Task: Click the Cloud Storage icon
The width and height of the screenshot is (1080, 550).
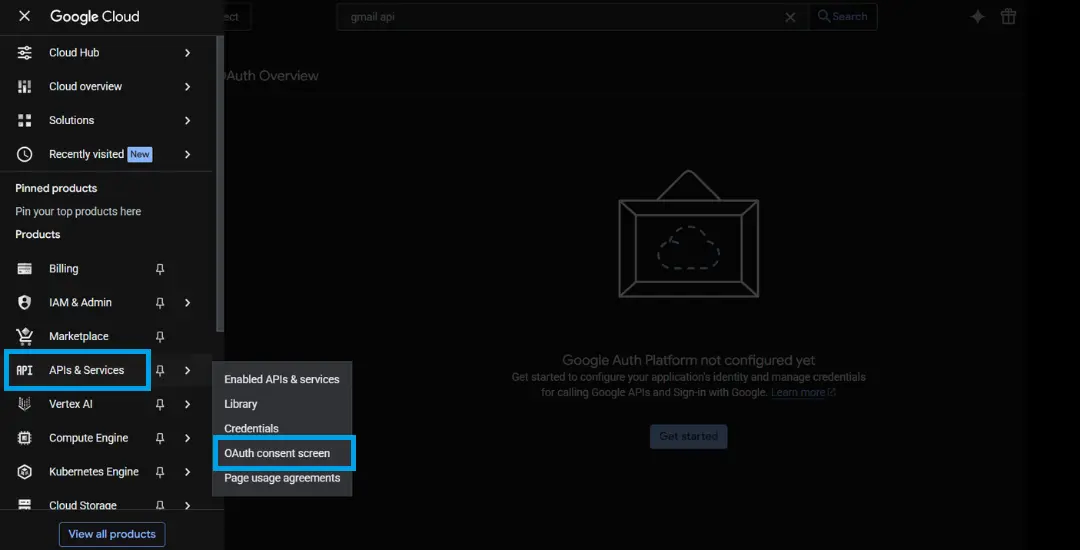Action: click(x=24, y=505)
